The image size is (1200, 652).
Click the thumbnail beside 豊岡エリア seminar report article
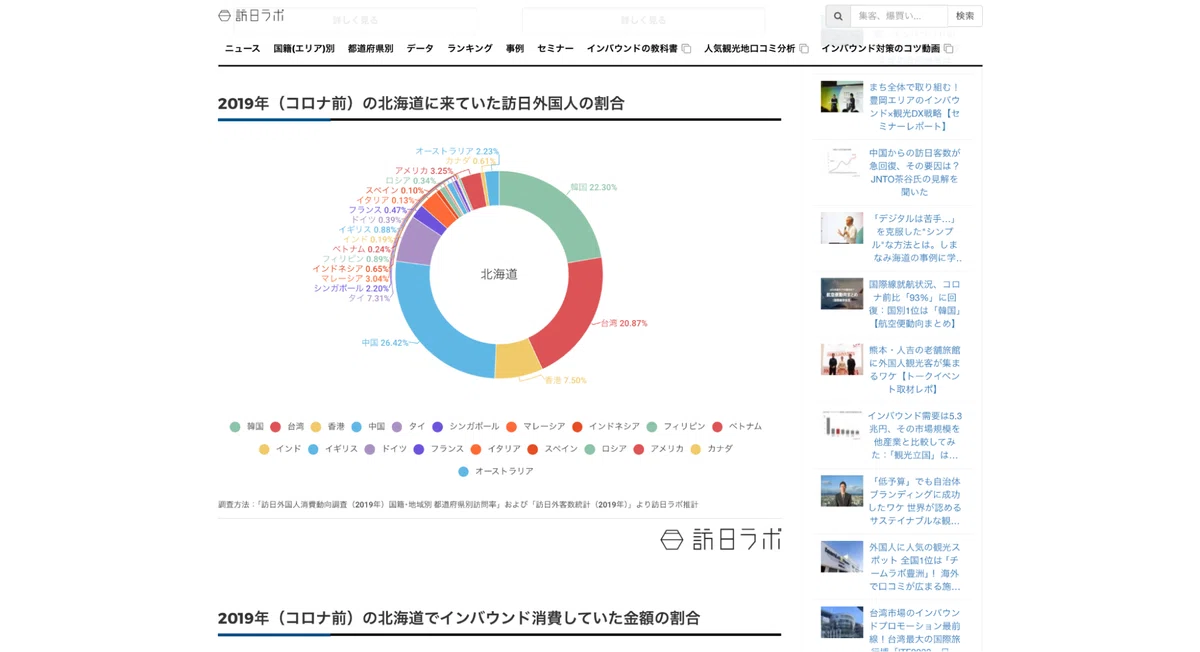[x=842, y=97]
